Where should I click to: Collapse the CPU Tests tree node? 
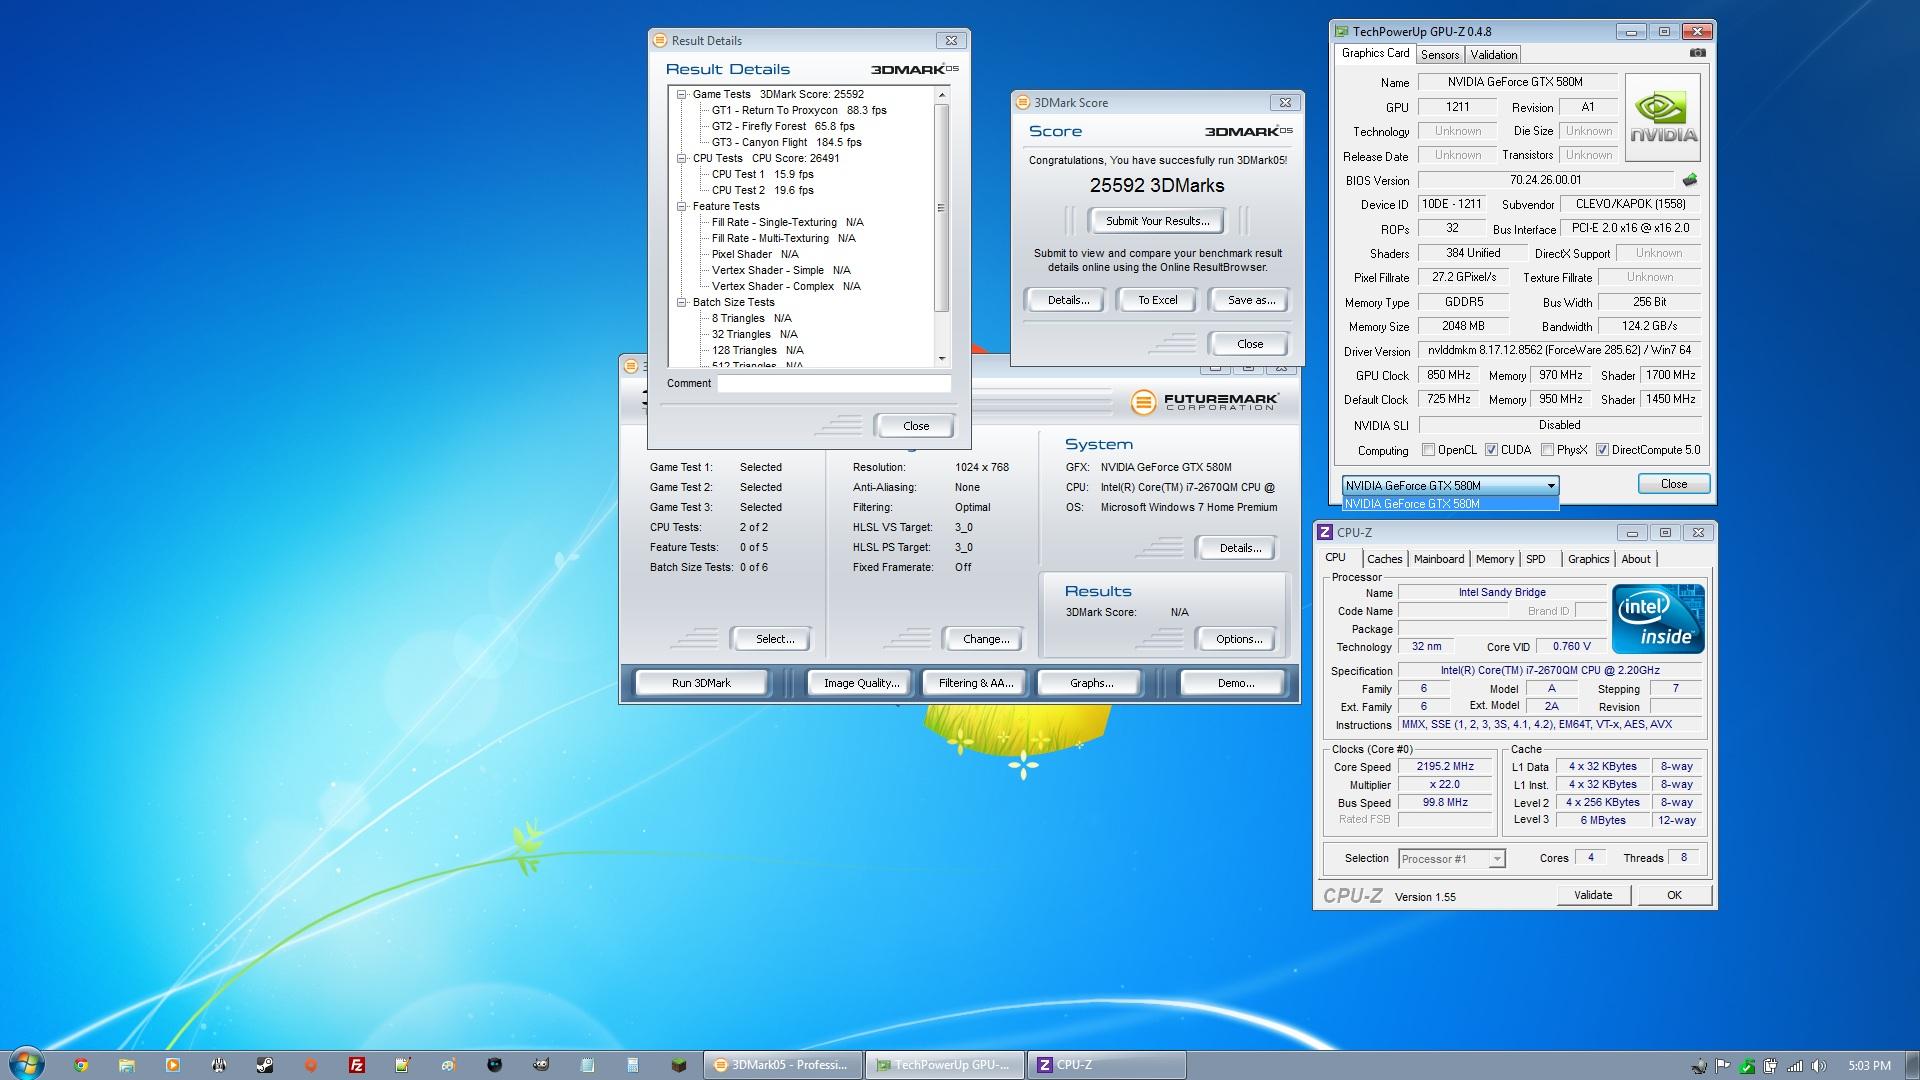[x=682, y=158]
